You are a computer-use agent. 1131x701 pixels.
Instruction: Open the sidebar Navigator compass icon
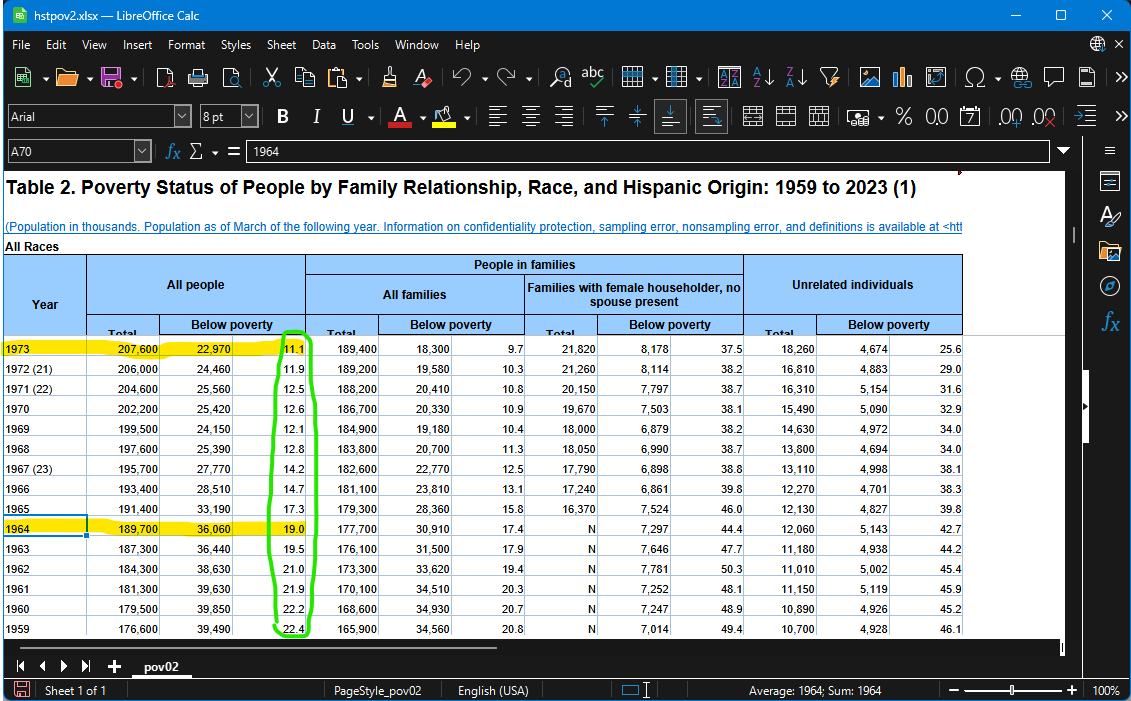pos(1109,286)
